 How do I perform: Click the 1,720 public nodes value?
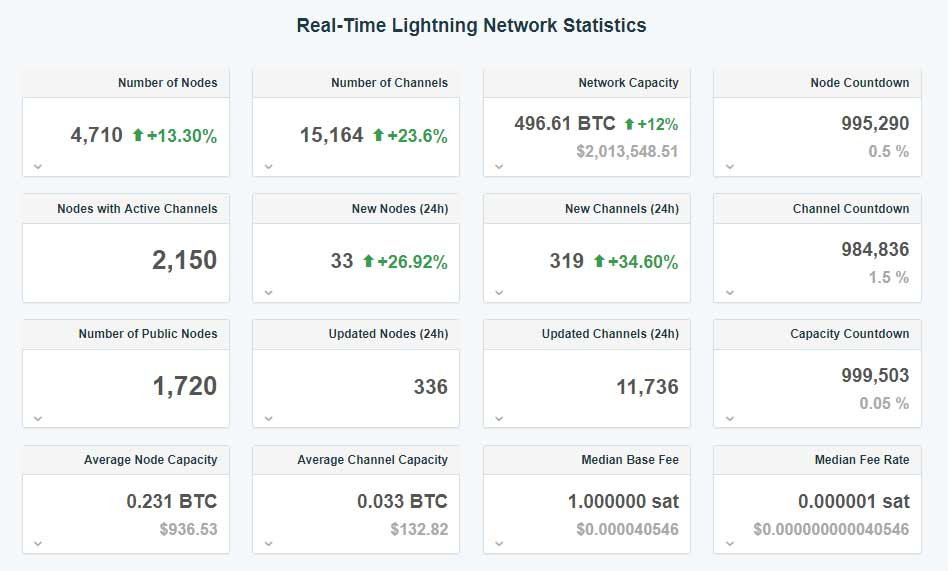(x=184, y=386)
